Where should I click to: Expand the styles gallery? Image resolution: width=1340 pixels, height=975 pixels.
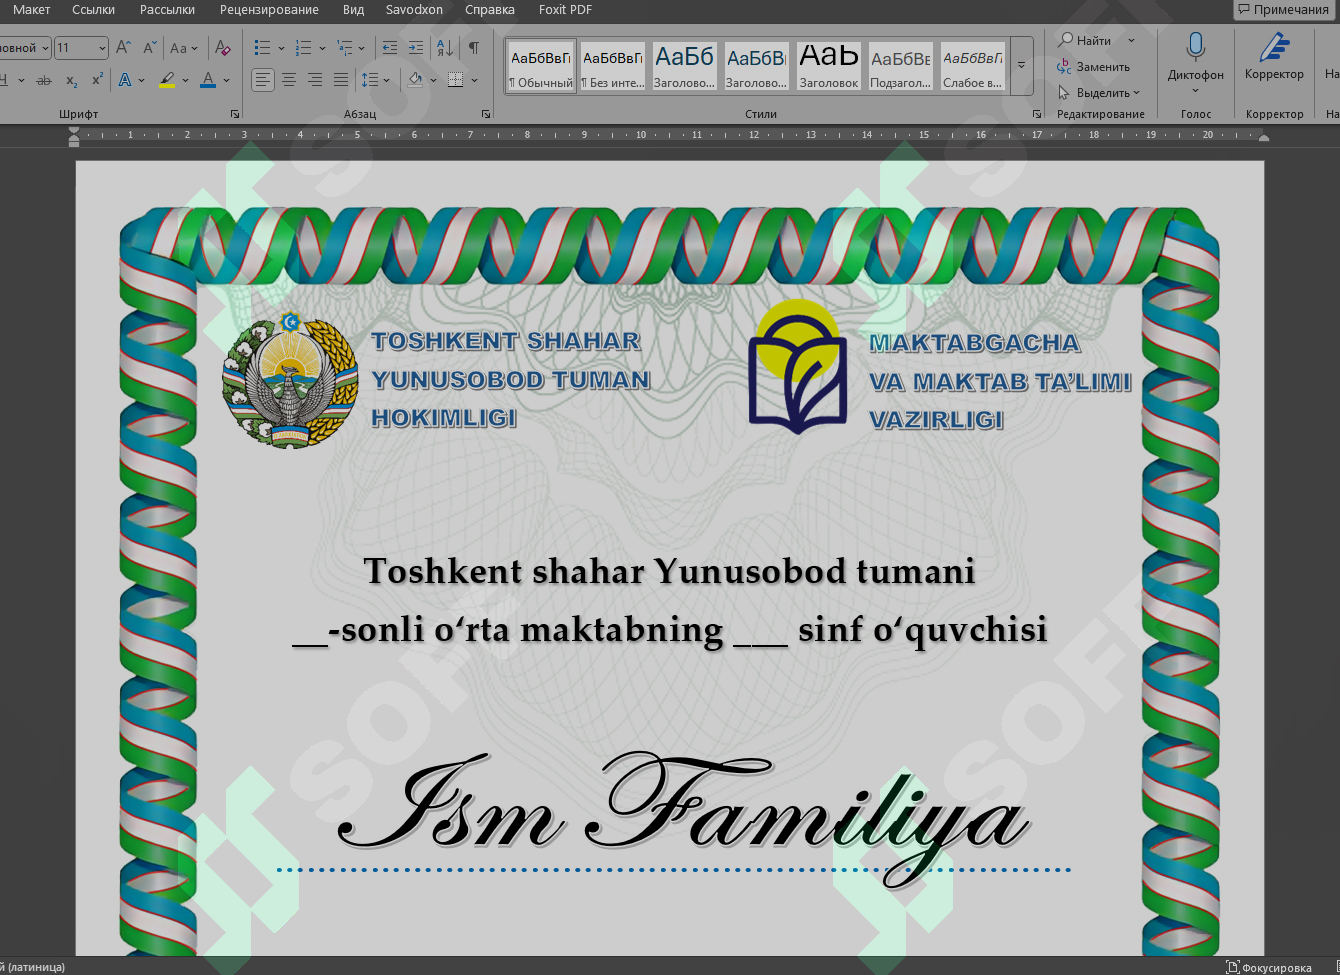[1021, 66]
